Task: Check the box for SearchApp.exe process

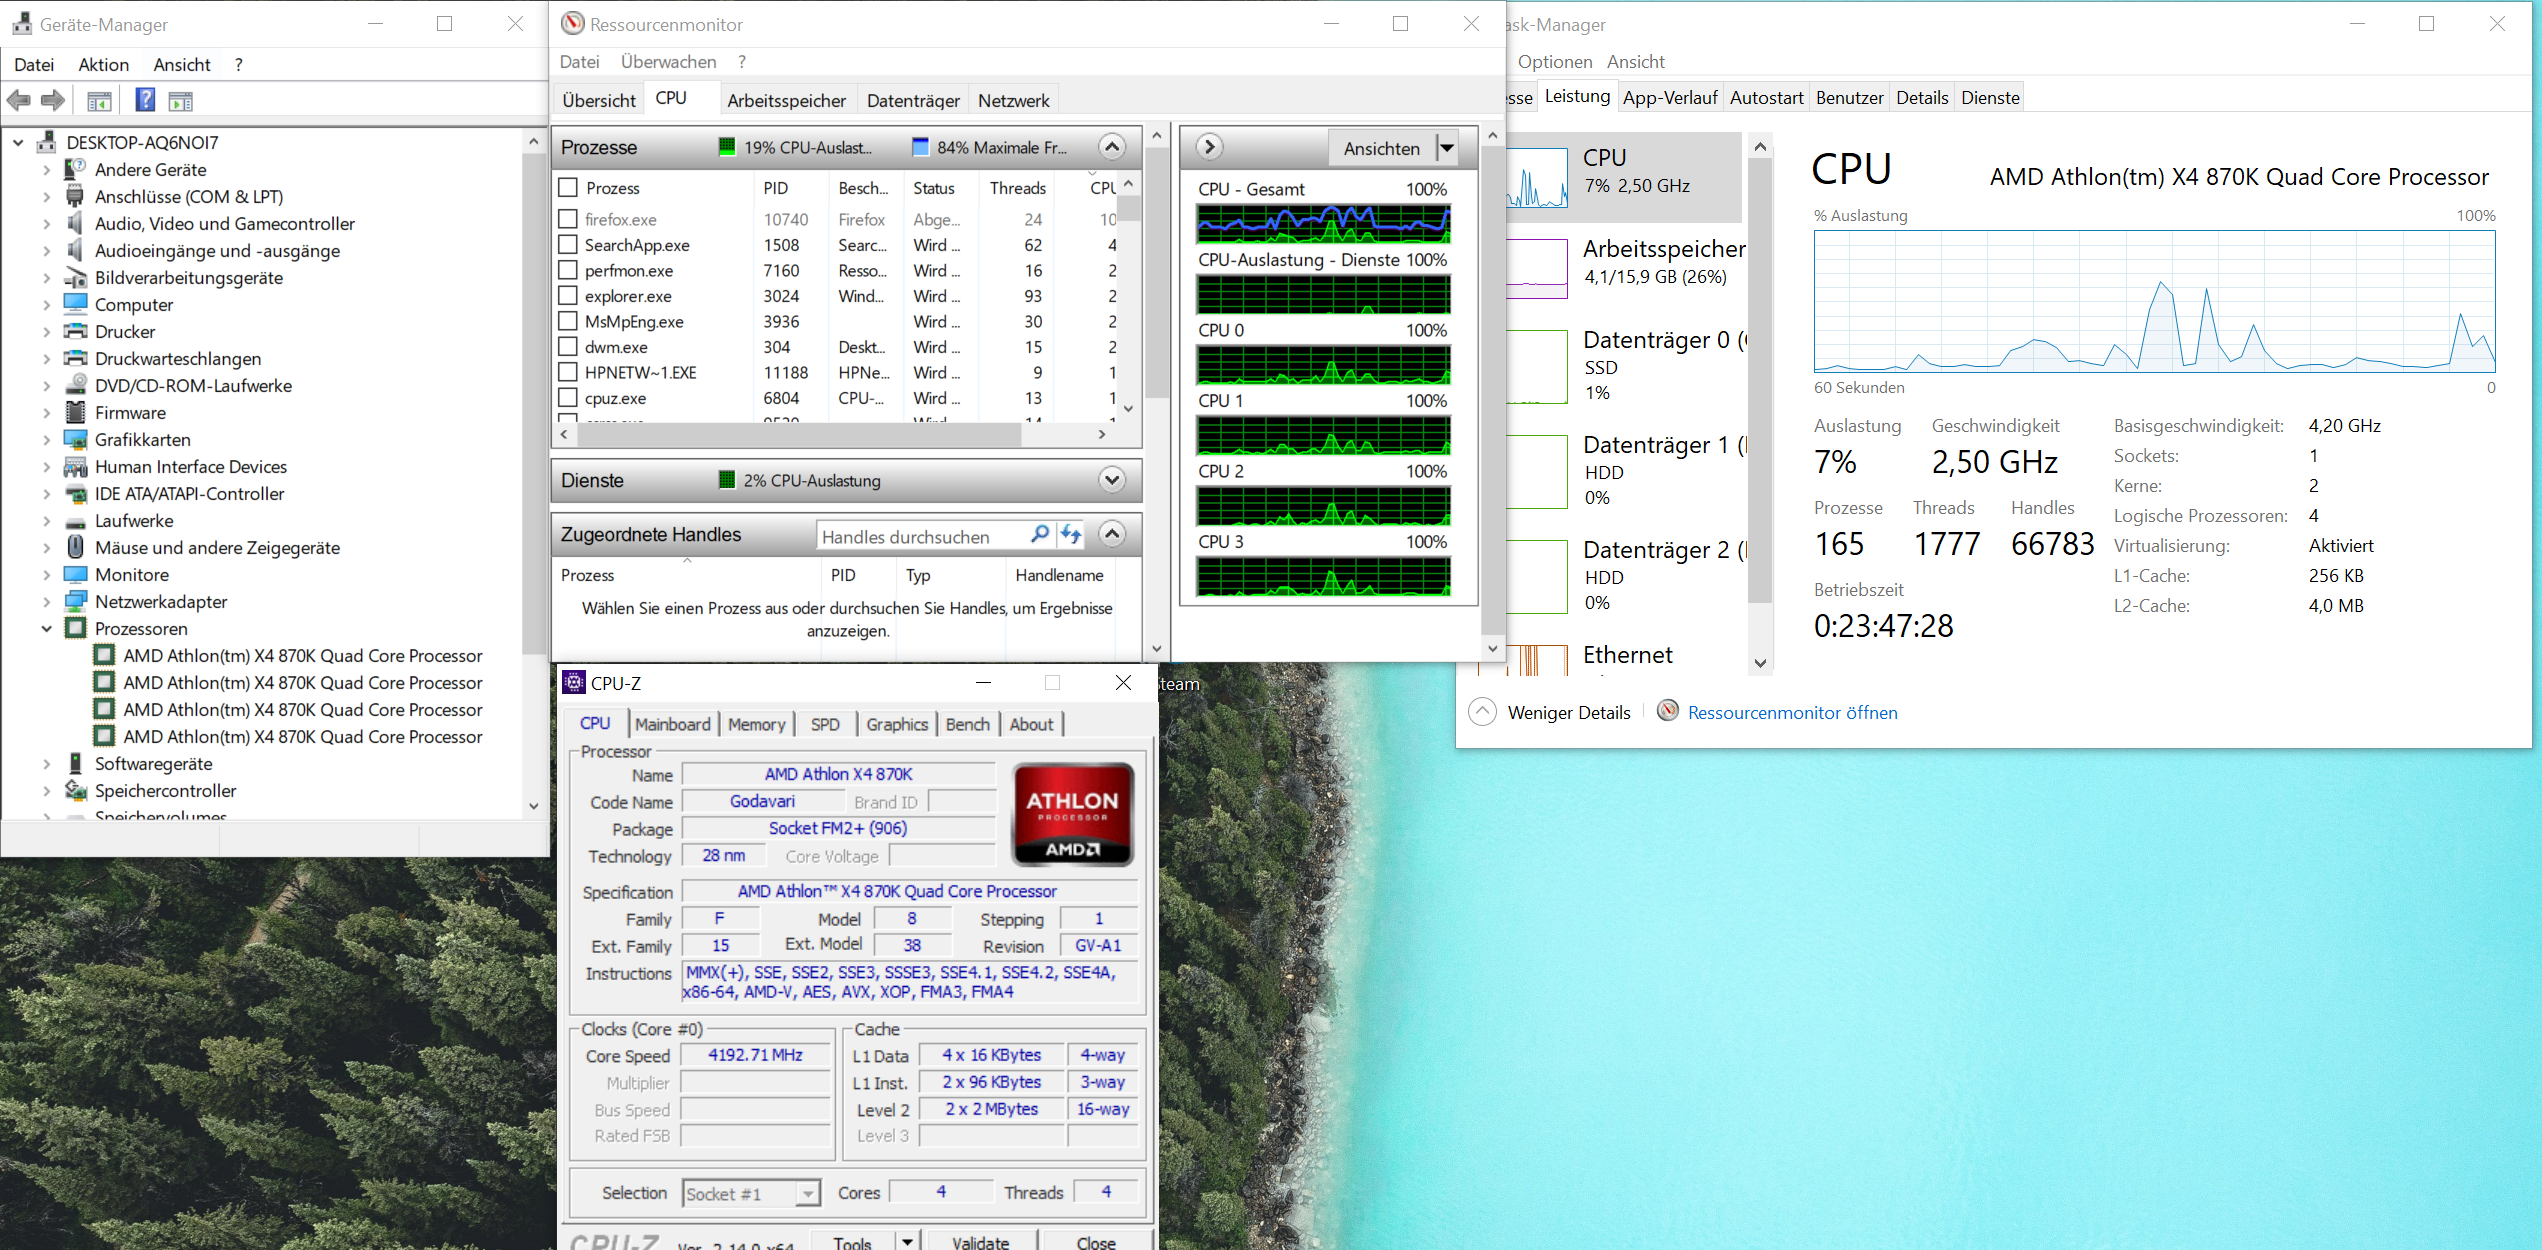Action: [568, 245]
